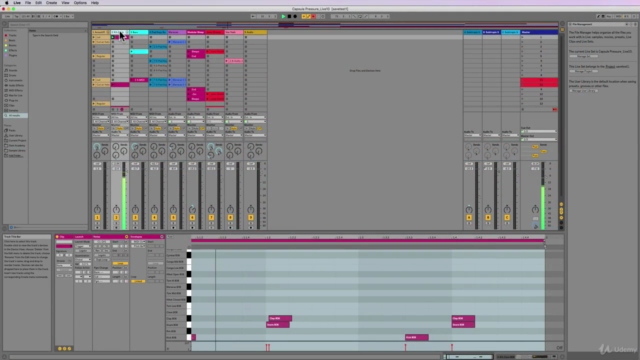Image resolution: width=640 pixels, height=360 pixels.
Task: Open the Options menu
Action: click(80, 3)
